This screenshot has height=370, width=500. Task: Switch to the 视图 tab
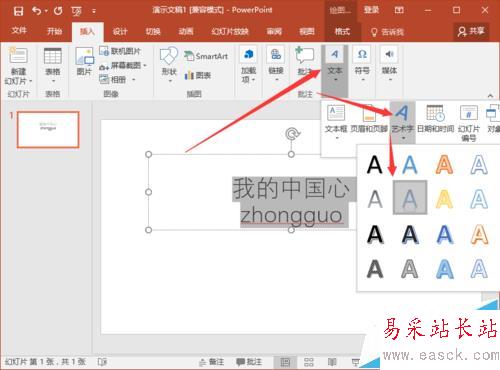(307, 32)
